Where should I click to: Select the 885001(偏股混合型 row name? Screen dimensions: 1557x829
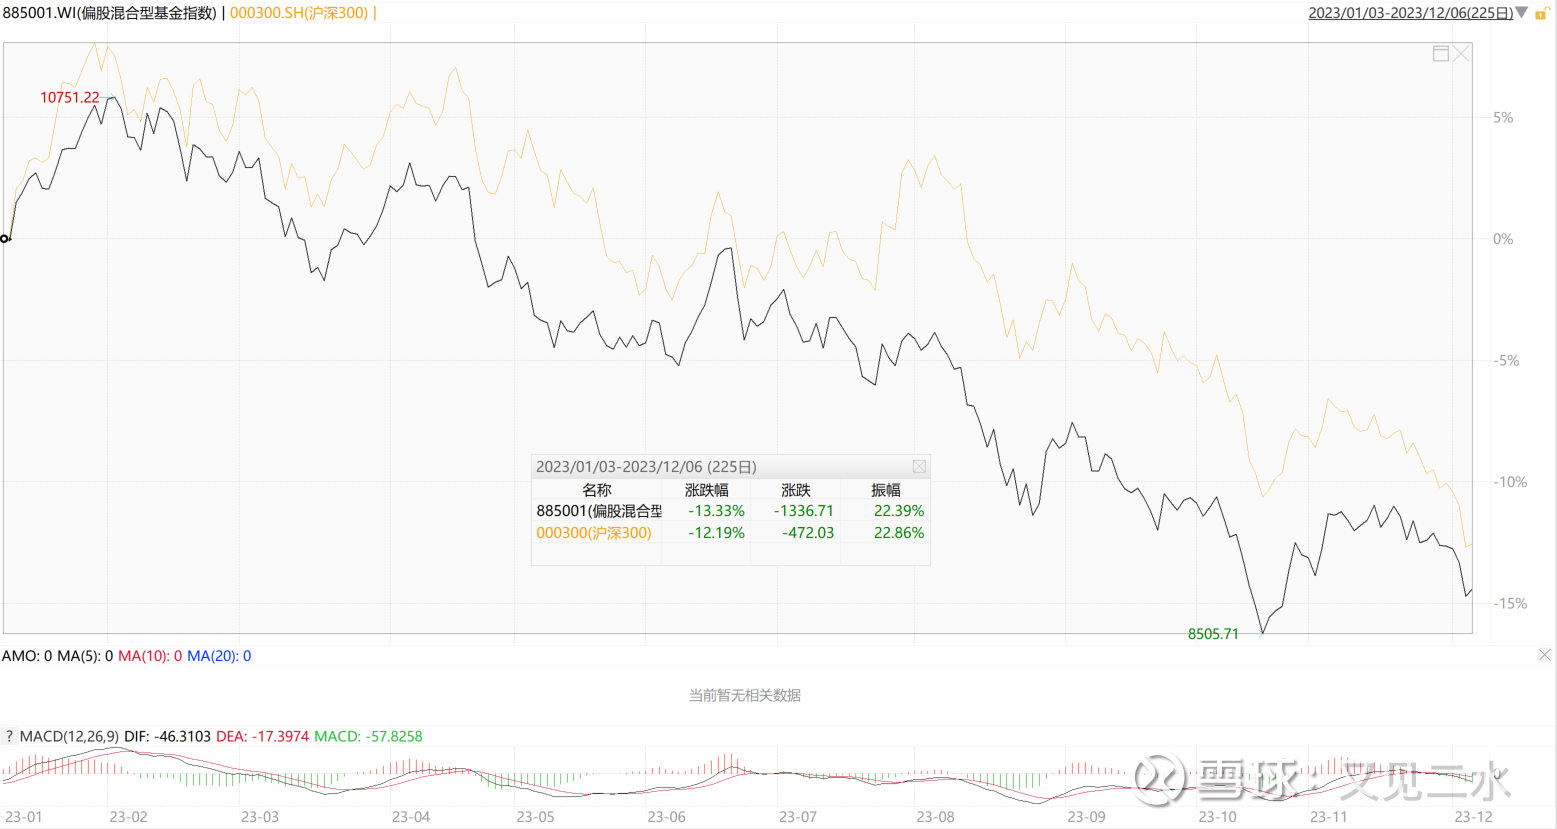(x=599, y=511)
